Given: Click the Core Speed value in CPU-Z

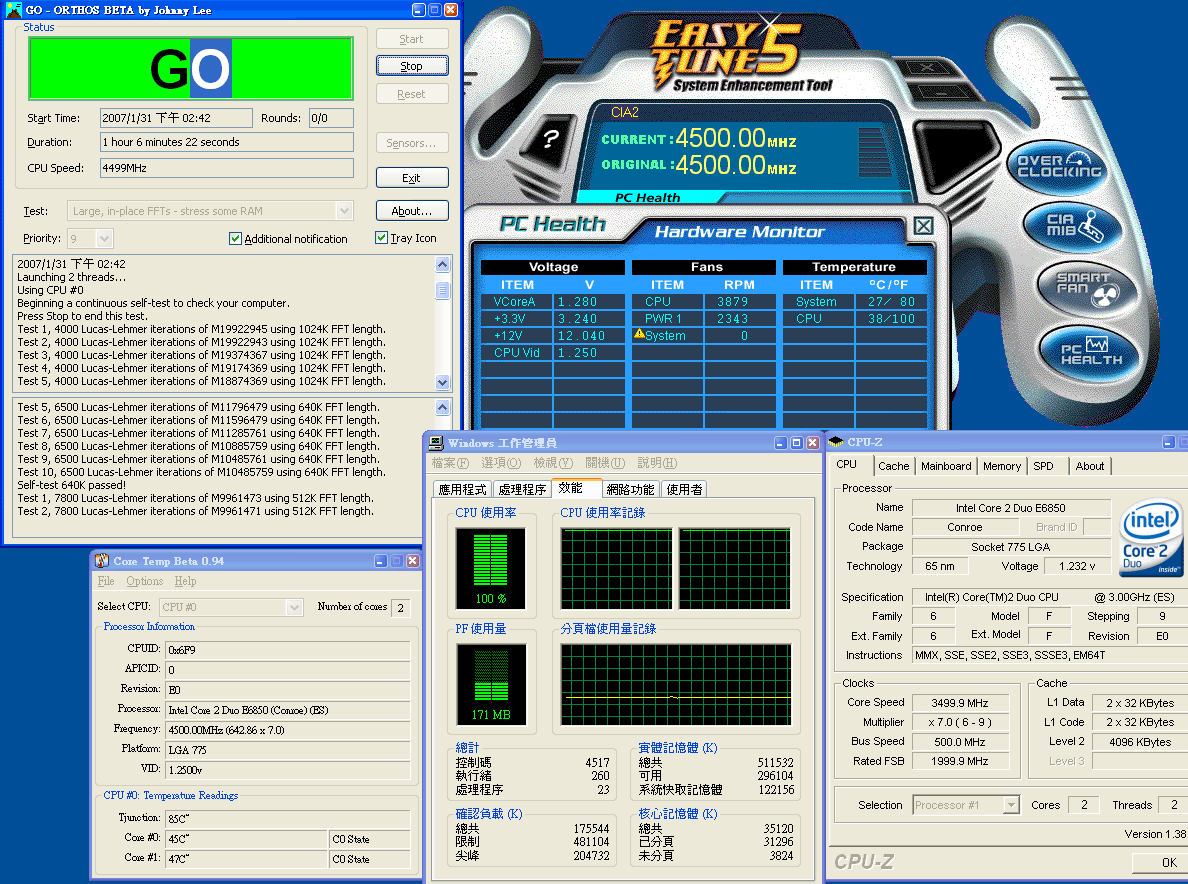Looking at the screenshot, I should (960, 703).
